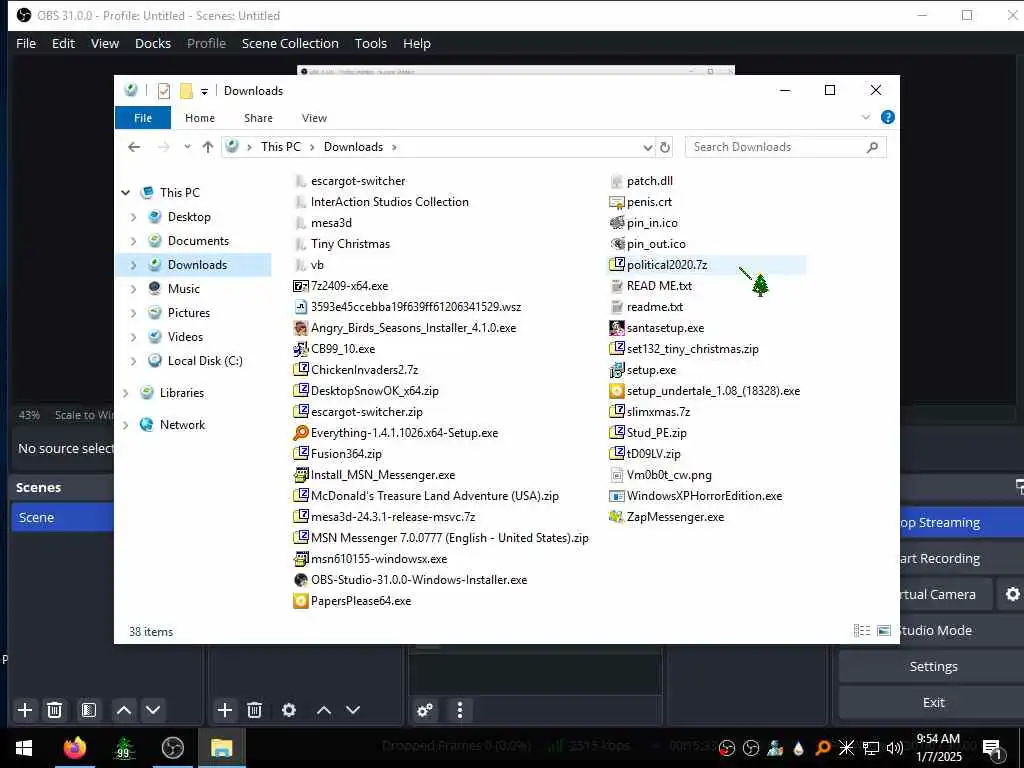
Task: Select Scene in OBS Scenes list
Action: pyautogui.click(x=63, y=517)
